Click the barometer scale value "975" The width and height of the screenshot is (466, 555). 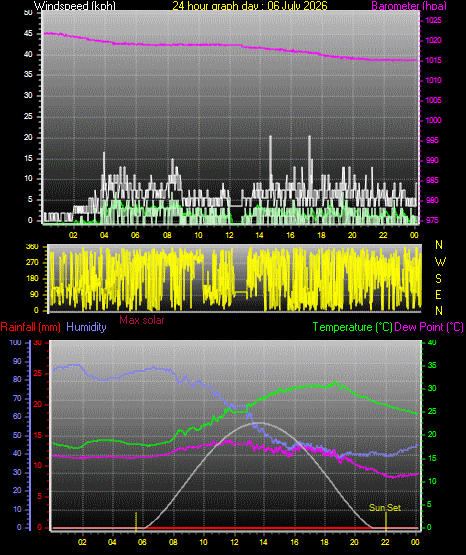[x=432, y=221]
